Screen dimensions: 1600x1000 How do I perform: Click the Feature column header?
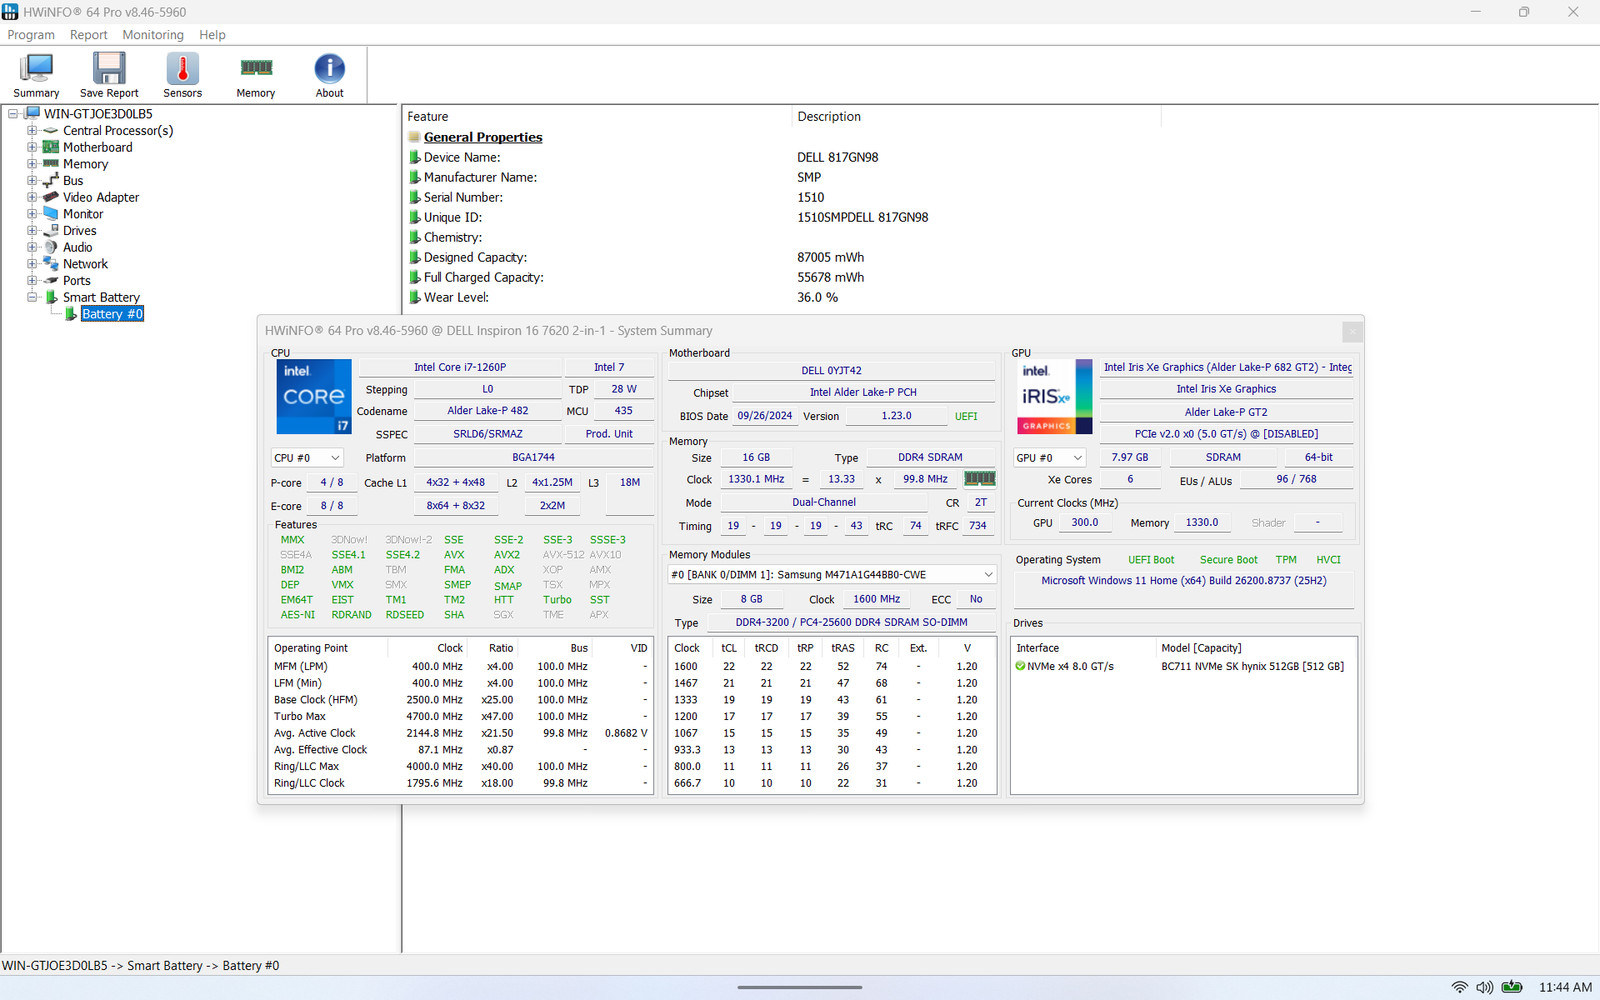(x=597, y=116)
